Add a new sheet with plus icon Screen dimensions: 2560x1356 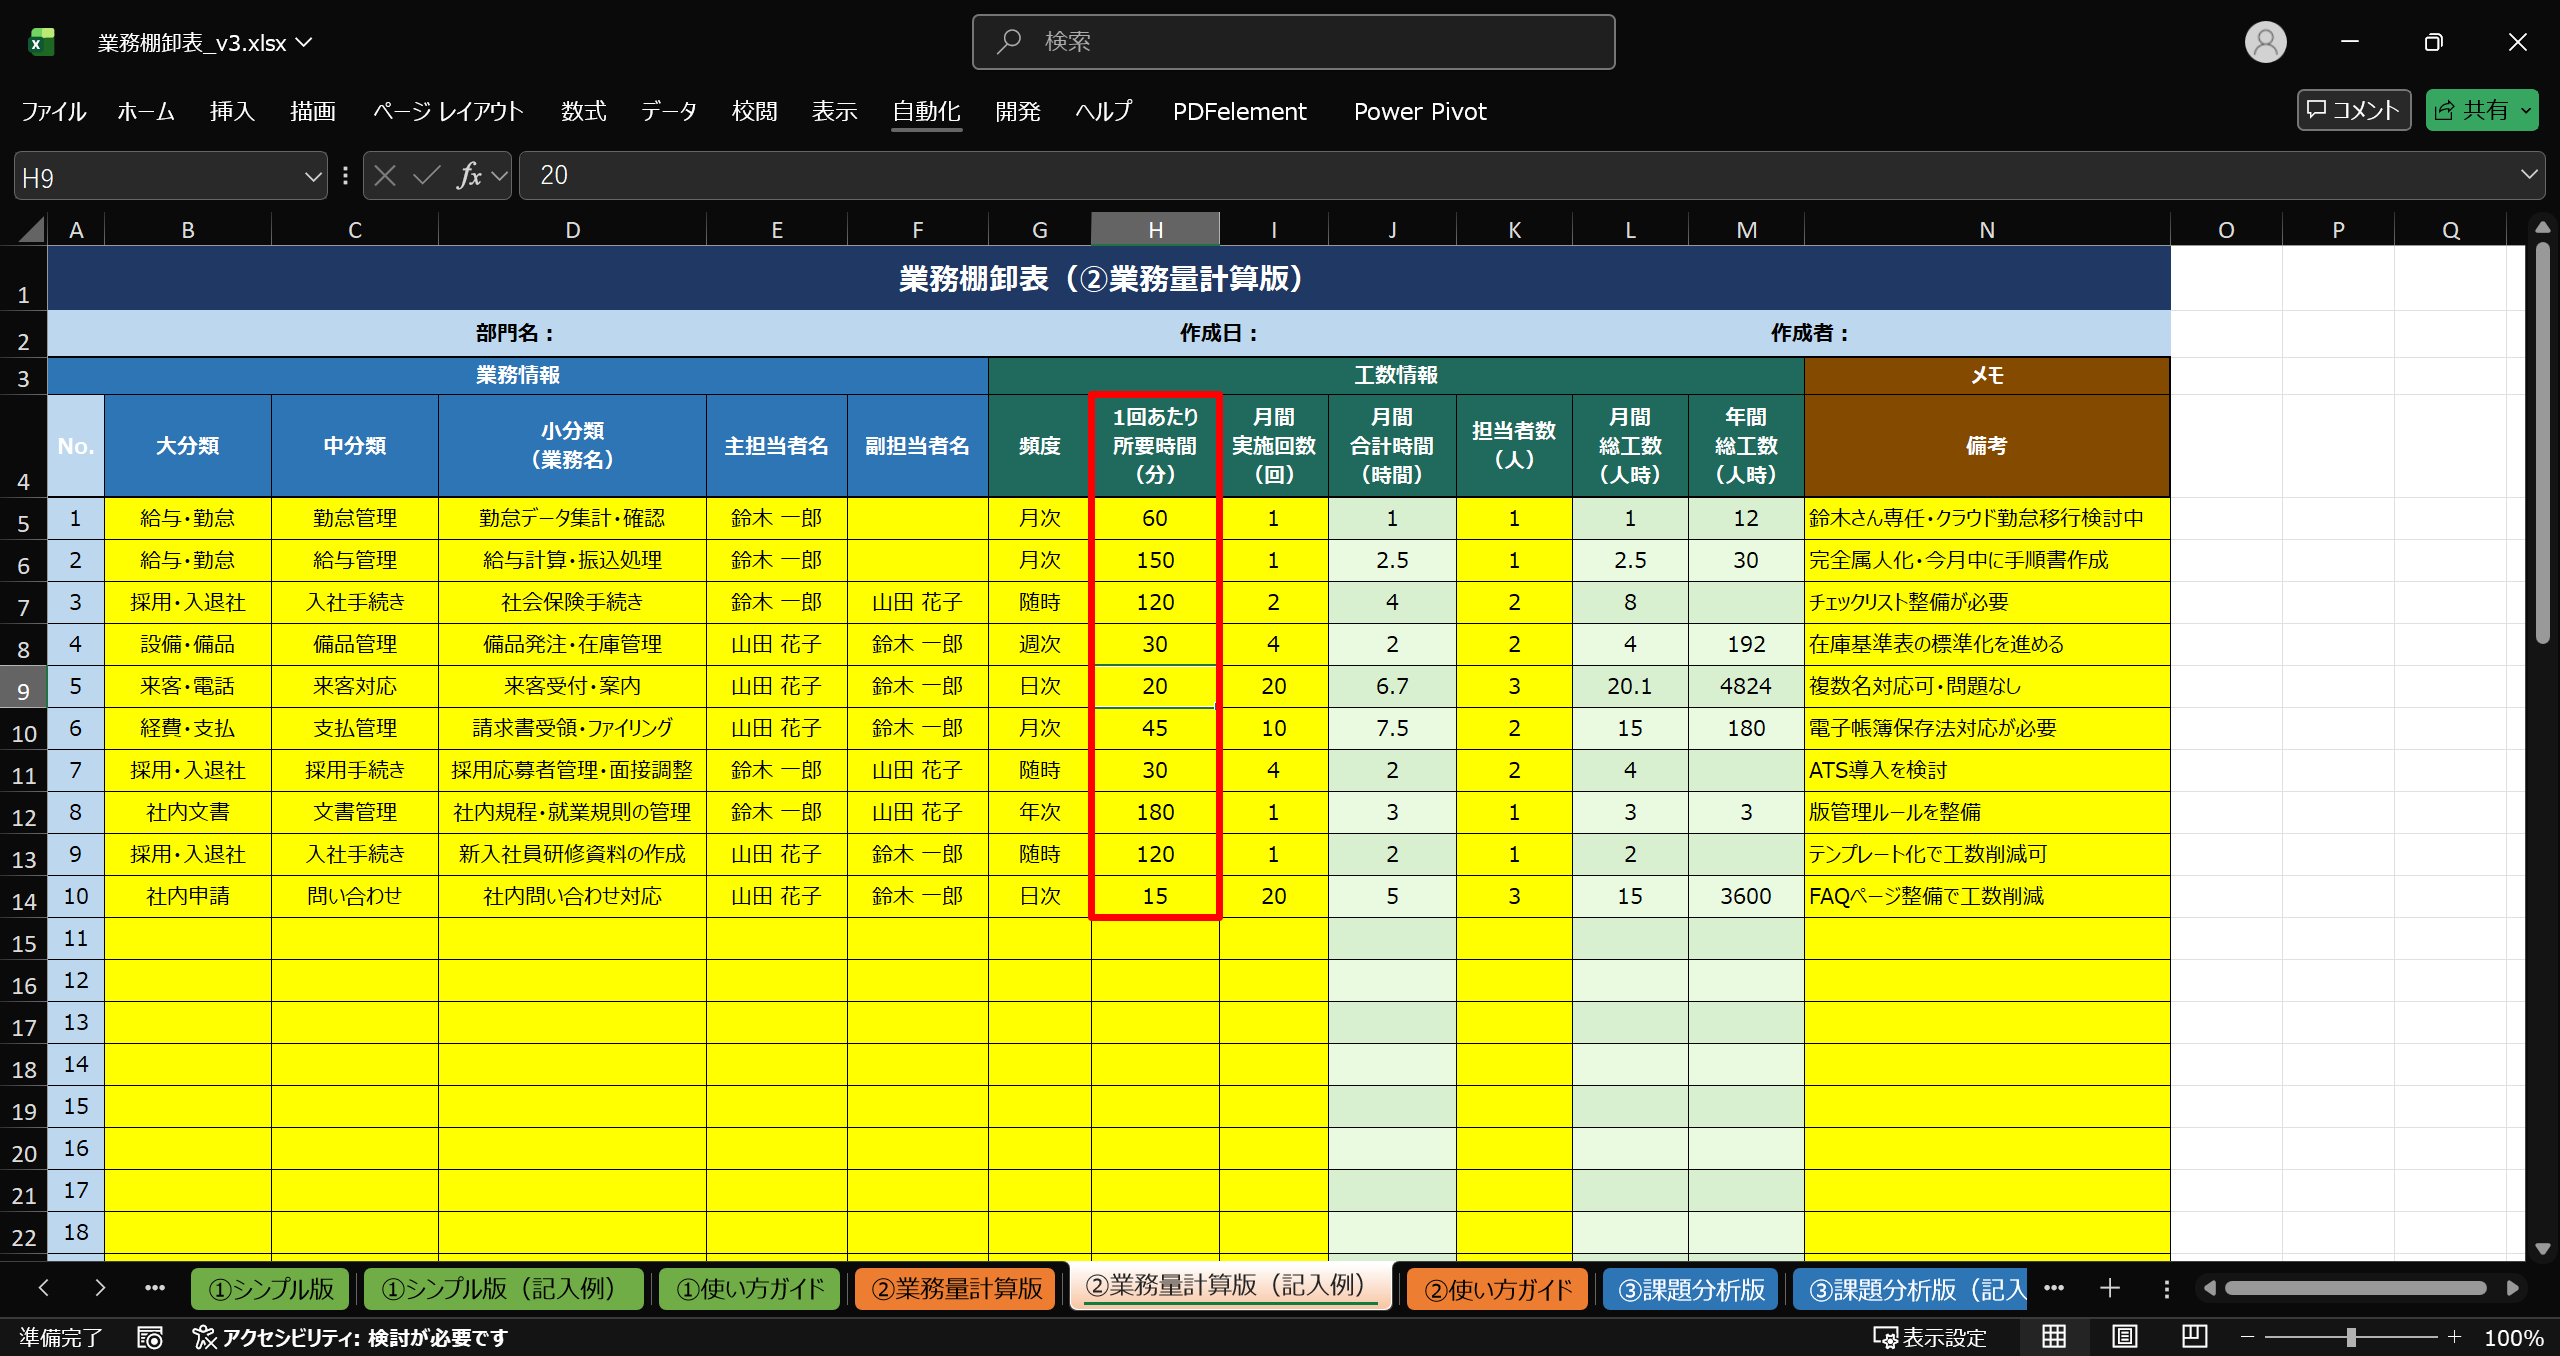[x=2110, y=1288]
